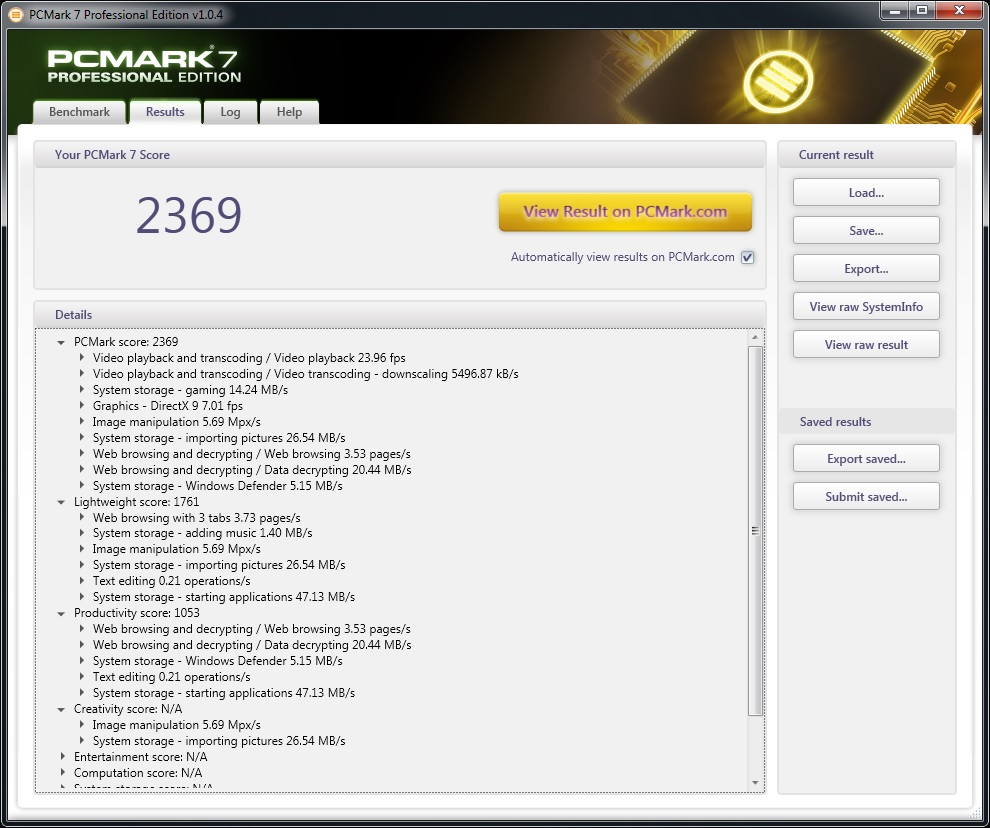Select the large 2369 score value
Viewport: 990px width, 828px height.
tap(189, 215)
